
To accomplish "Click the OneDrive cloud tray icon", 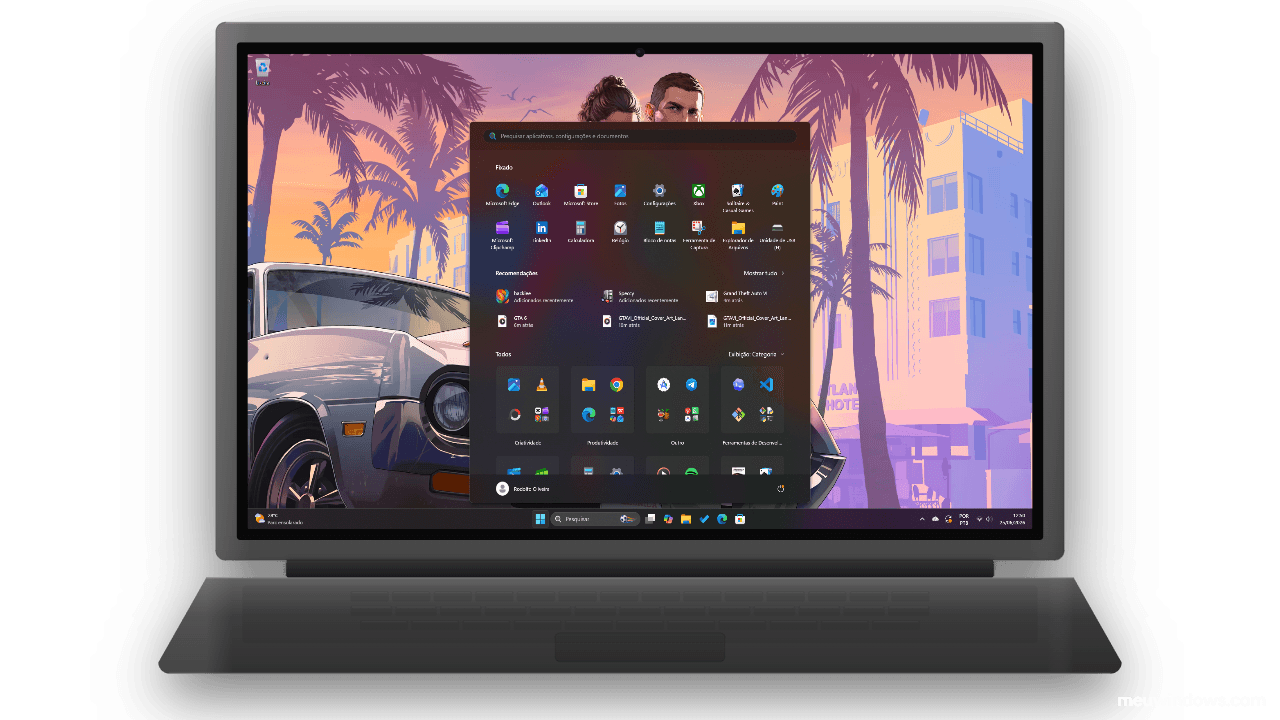I will click(x=935, y=518).
